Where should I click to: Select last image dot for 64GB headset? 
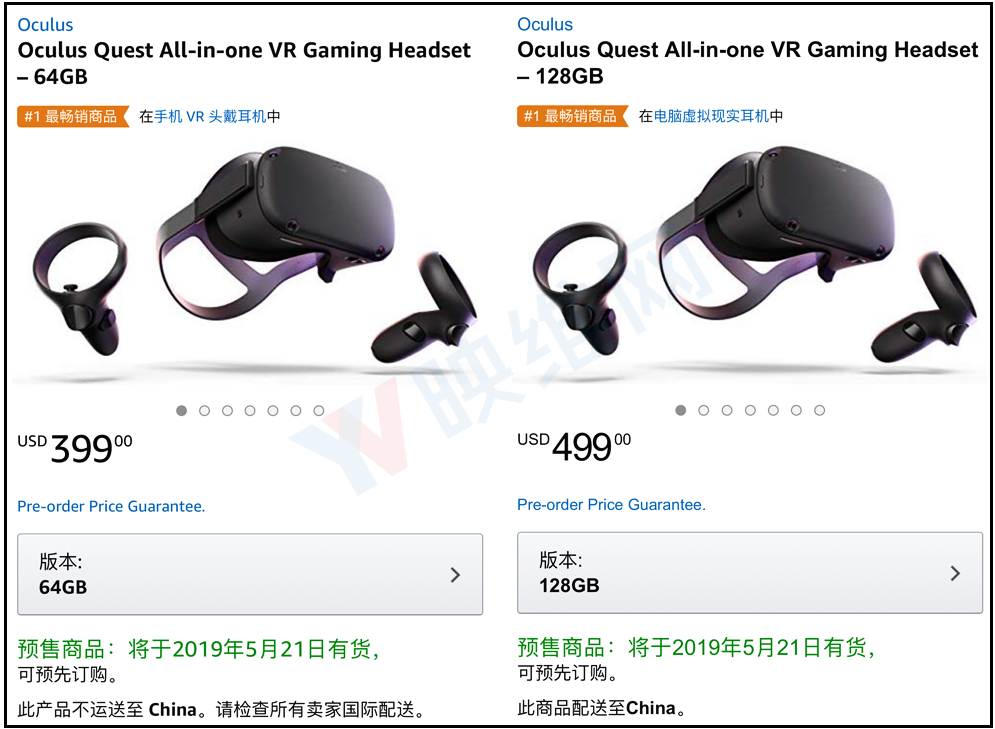click(319, 410)
